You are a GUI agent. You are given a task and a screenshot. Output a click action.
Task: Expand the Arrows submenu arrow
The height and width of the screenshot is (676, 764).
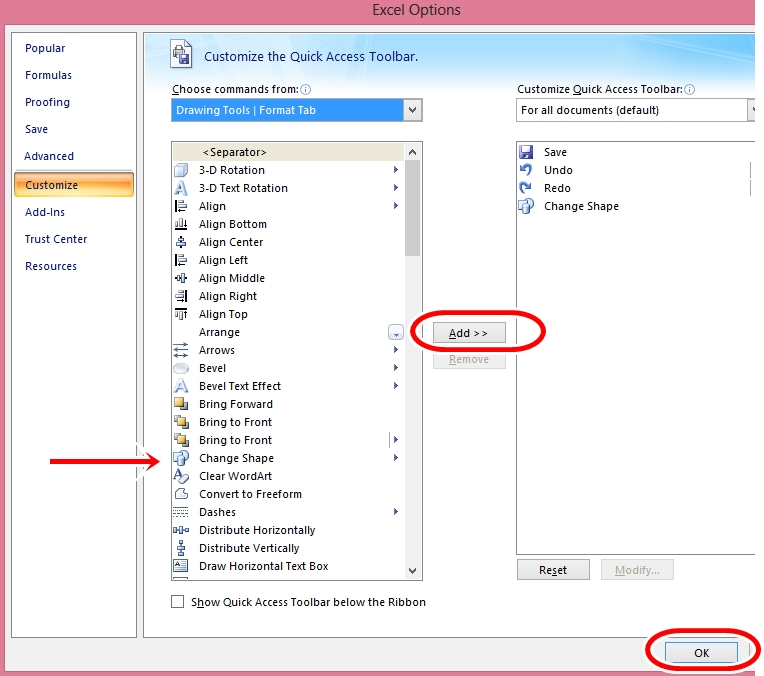tap(396, 349)
